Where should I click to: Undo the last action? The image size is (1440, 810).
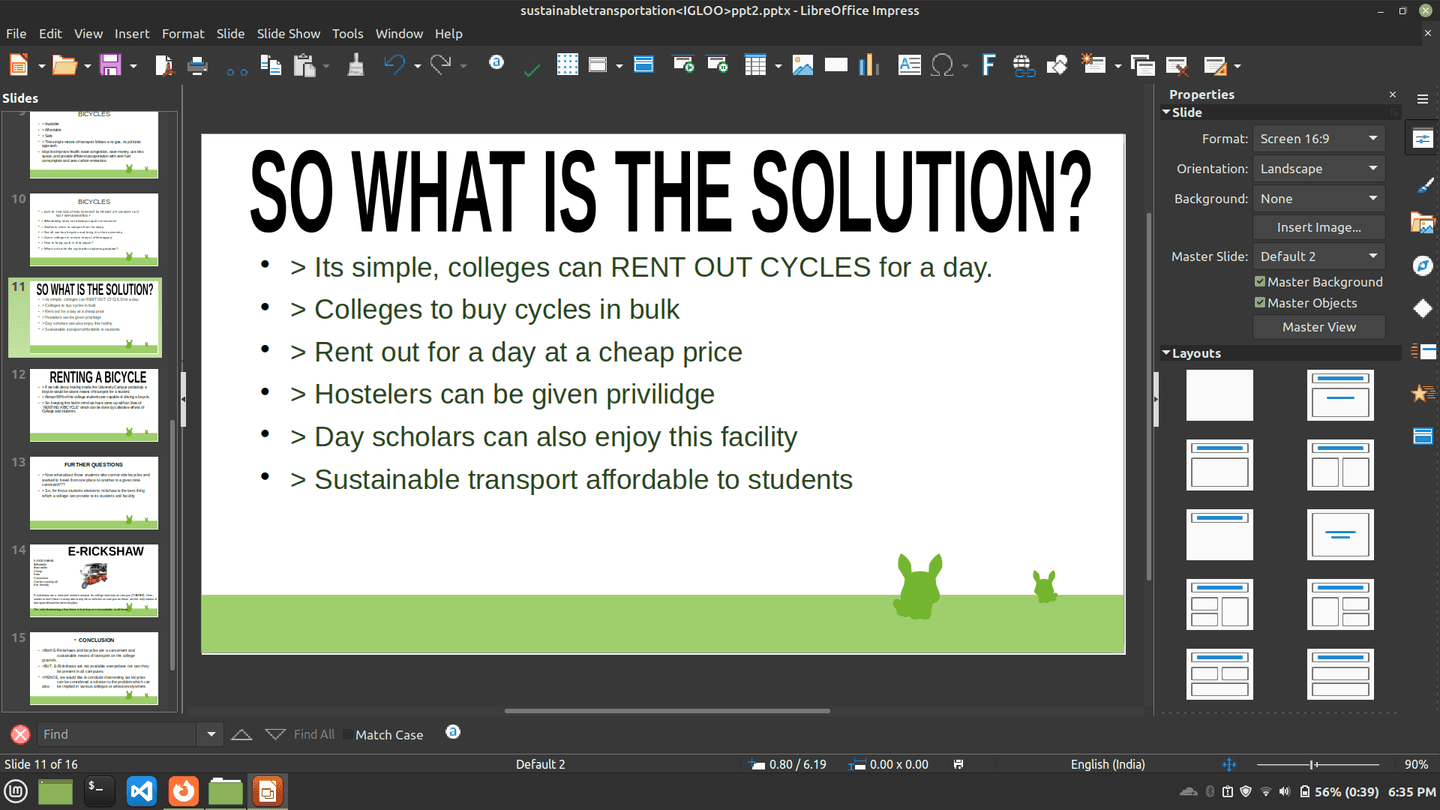(x=394, y=65)
